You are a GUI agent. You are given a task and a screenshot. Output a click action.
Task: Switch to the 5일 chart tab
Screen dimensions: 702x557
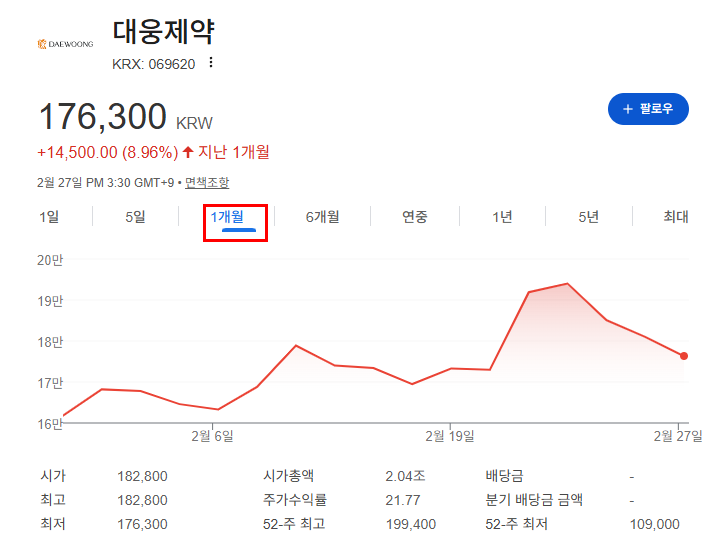135,217
